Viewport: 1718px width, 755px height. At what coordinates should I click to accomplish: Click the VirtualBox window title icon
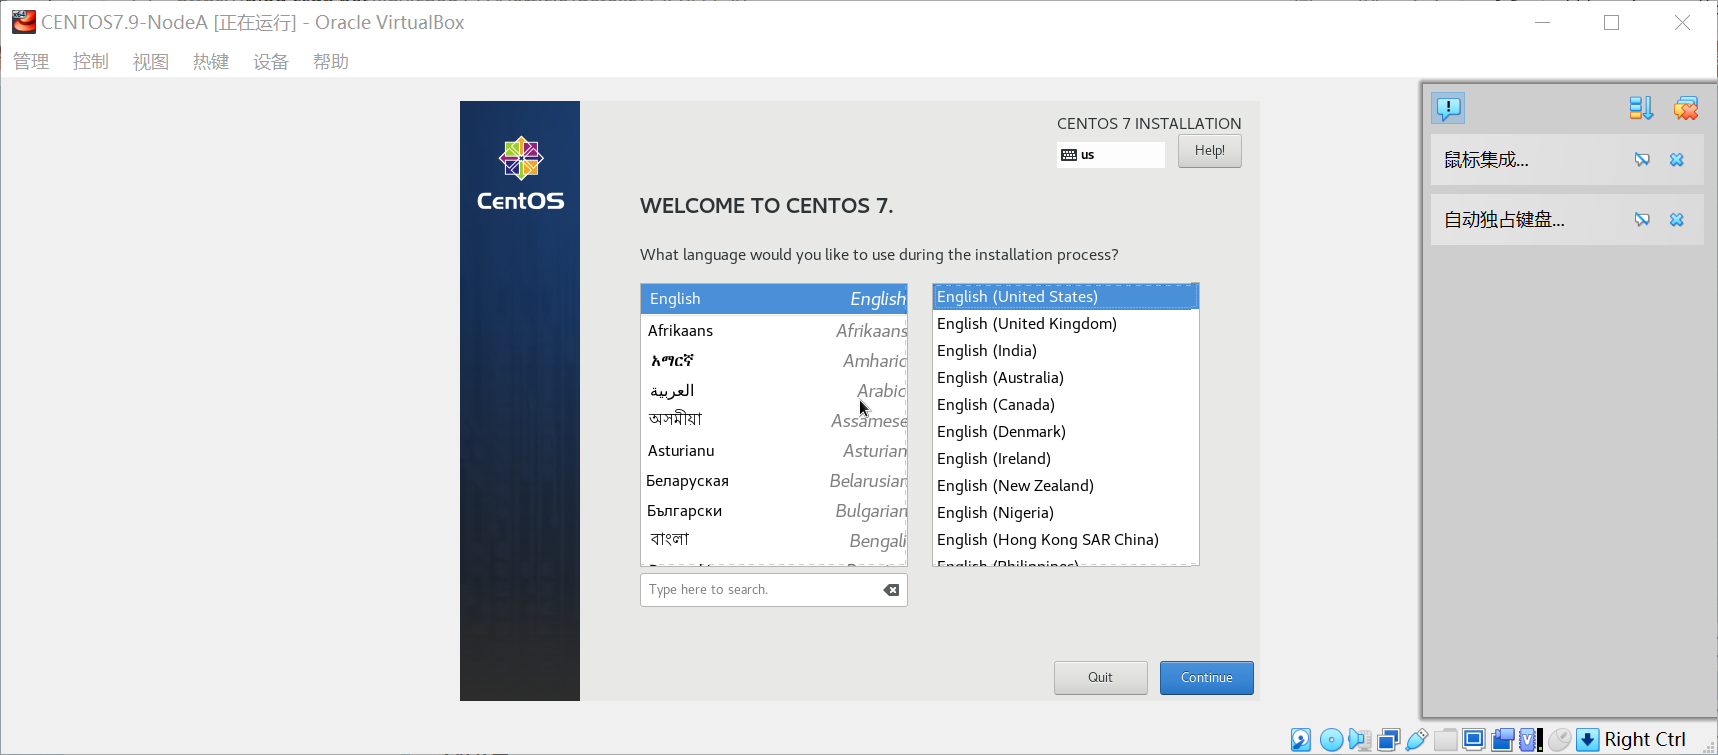pos(24,21)
